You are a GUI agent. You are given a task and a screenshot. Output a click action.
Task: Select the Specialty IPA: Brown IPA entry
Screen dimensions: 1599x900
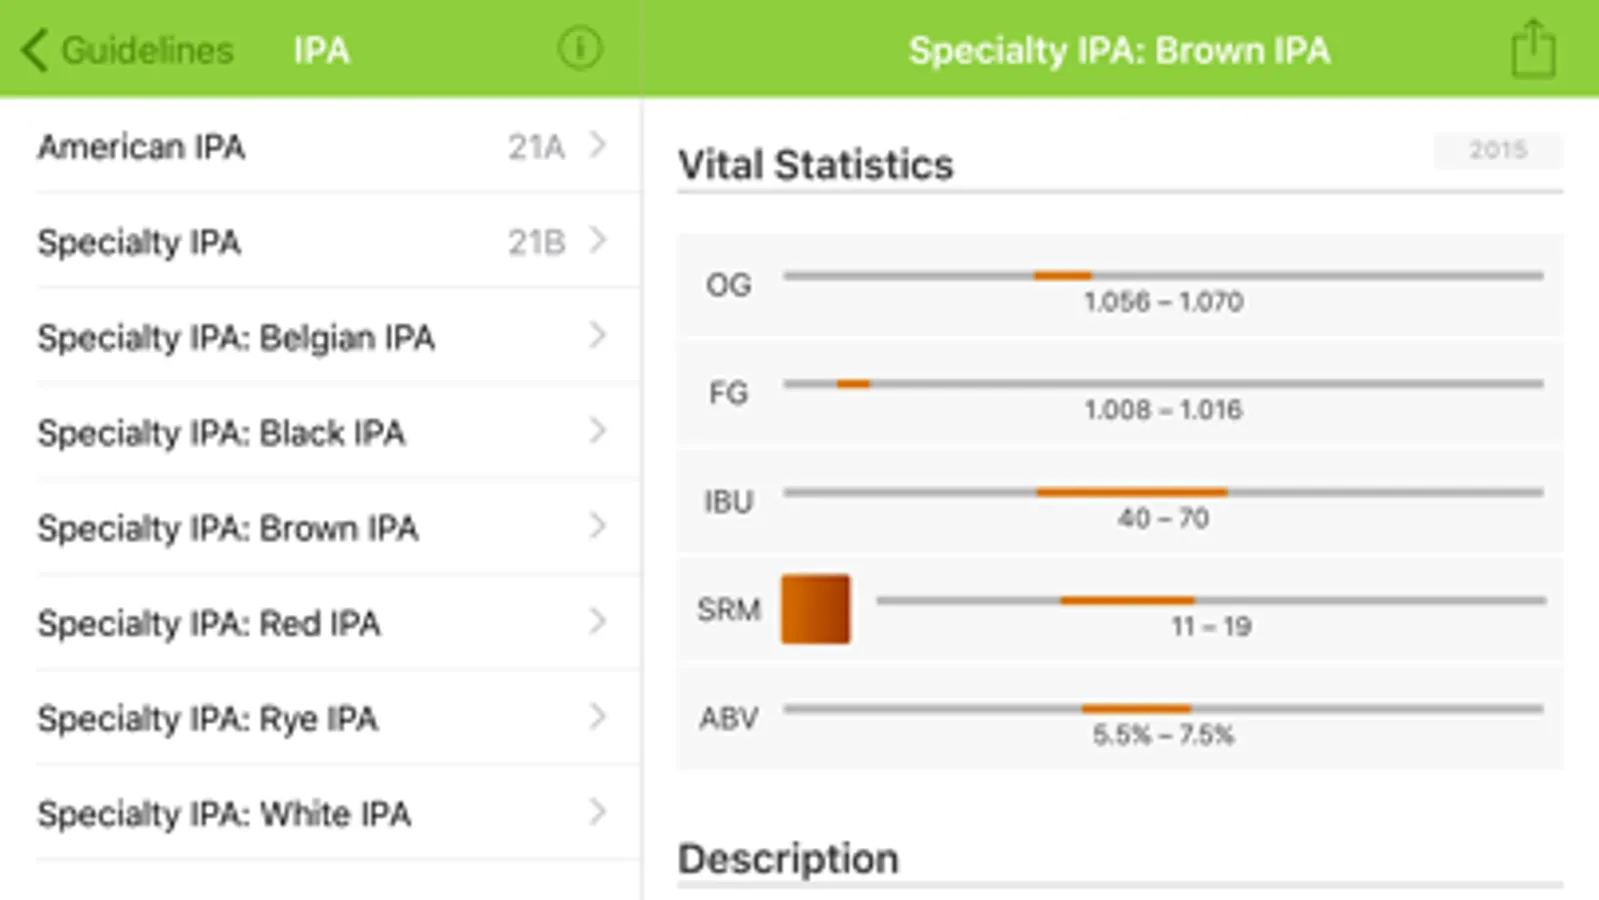tap(228, 528)
